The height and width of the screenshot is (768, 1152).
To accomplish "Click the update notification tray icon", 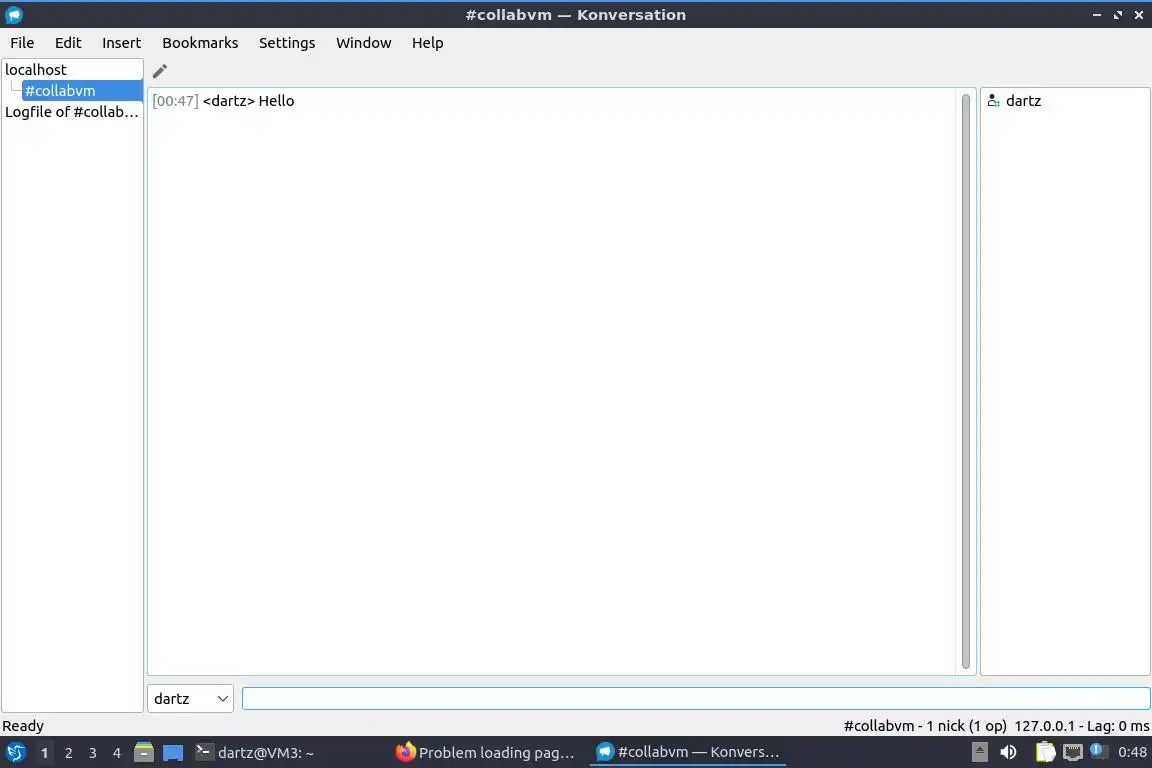I will click(x=1098, y=751).
